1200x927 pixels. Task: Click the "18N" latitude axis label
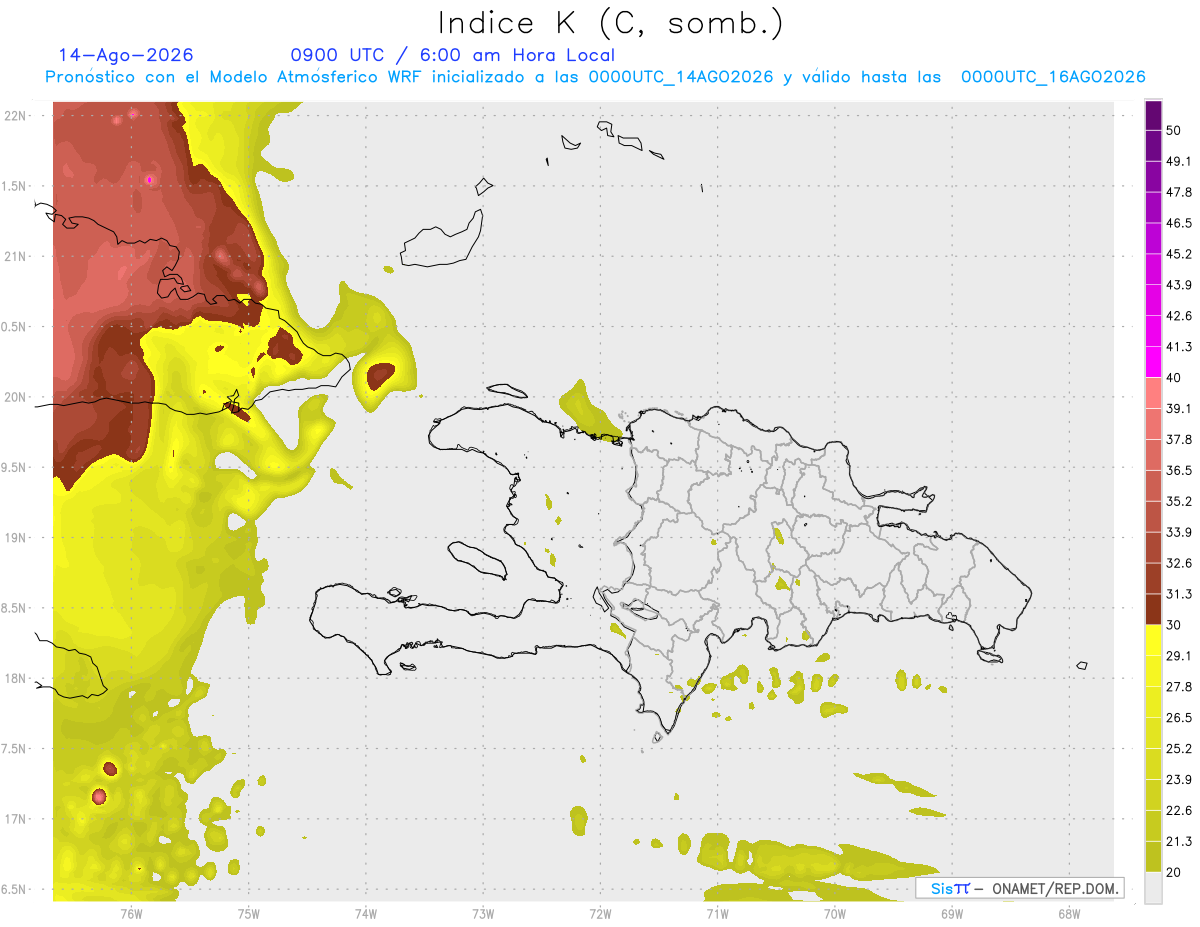pos(15,679)
